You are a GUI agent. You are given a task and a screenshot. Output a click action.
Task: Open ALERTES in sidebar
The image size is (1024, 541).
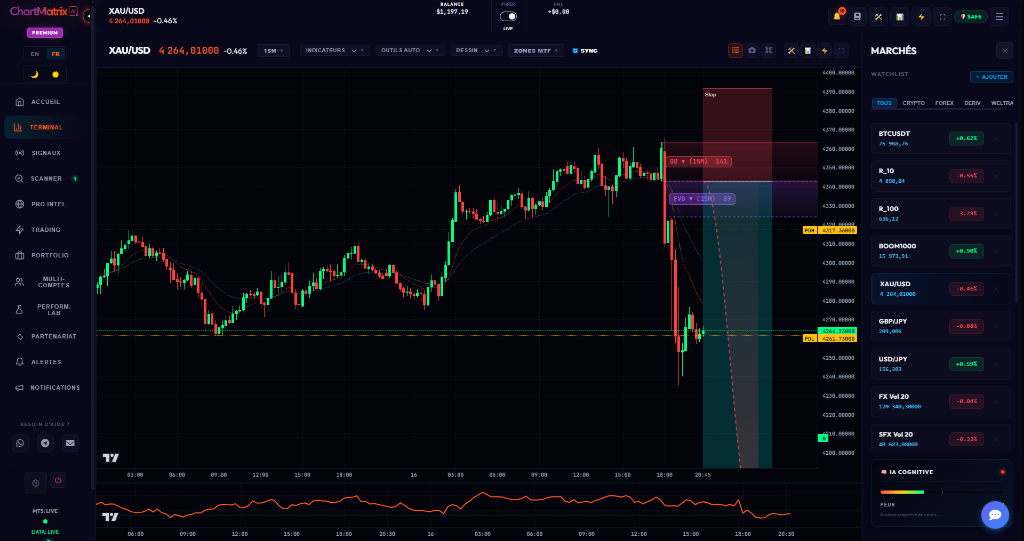click(46, 361)
